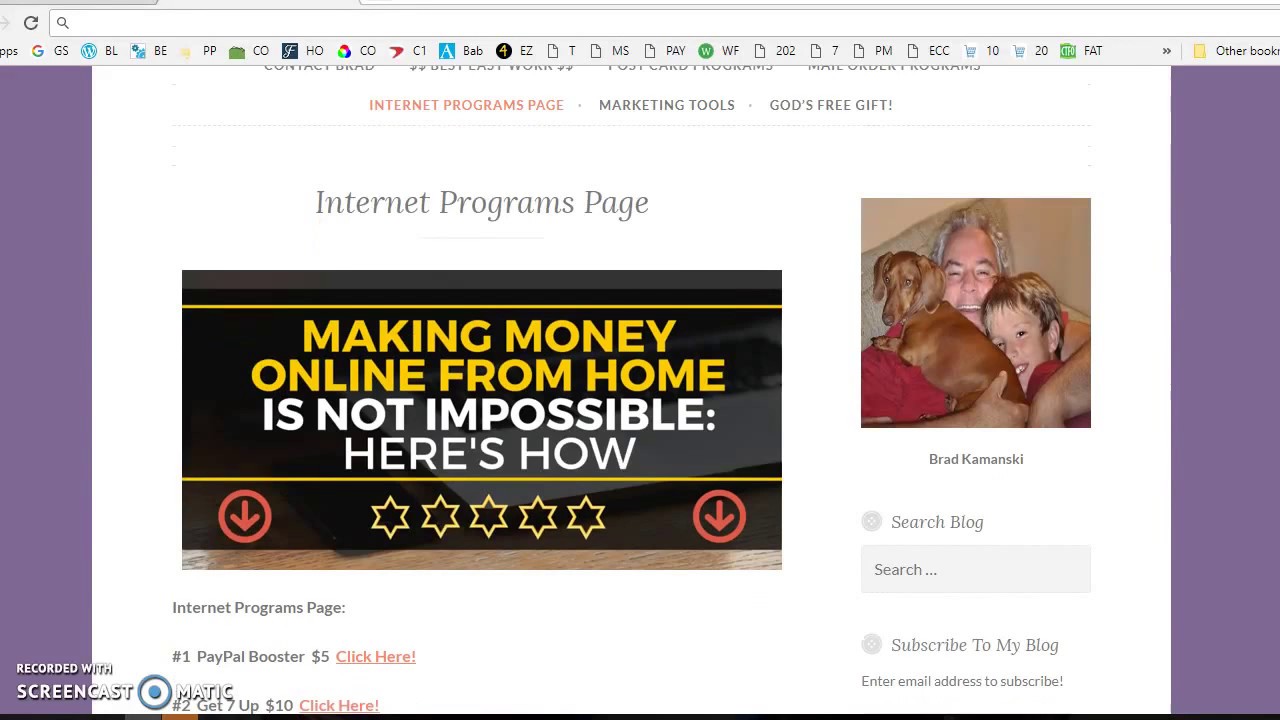The width and height of the screenshot is (1280, 720).
Task: Open the Bab bookmark
Action: (x=461, y=50)
